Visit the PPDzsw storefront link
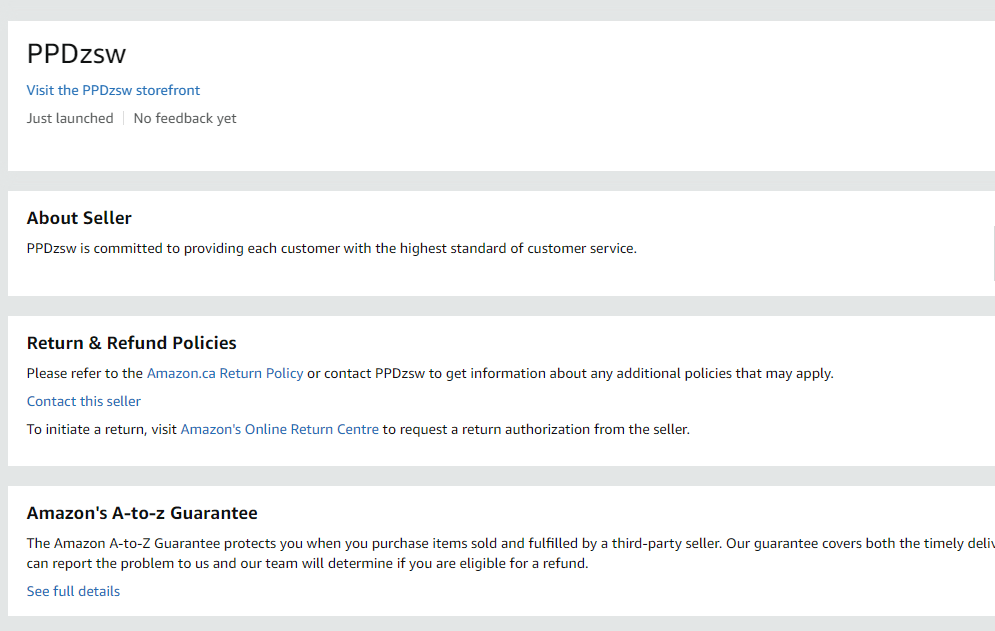995x631 pixels. click(x=113, y=90)
